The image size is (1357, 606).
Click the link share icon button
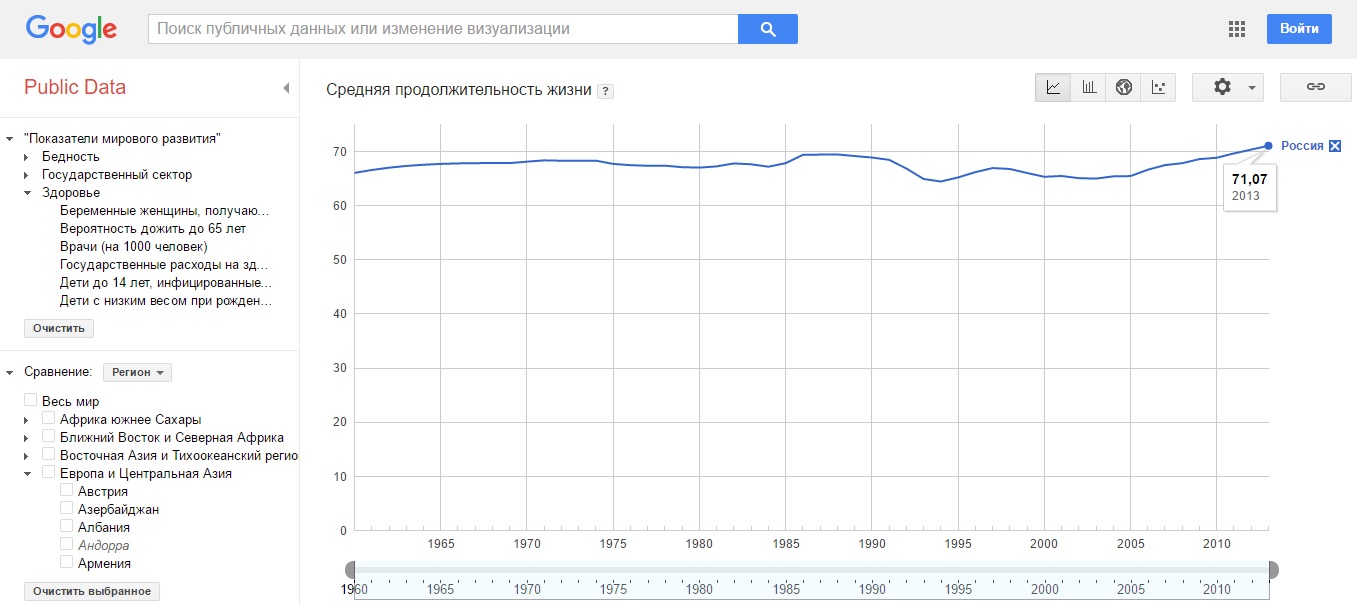coord(1316,87)
